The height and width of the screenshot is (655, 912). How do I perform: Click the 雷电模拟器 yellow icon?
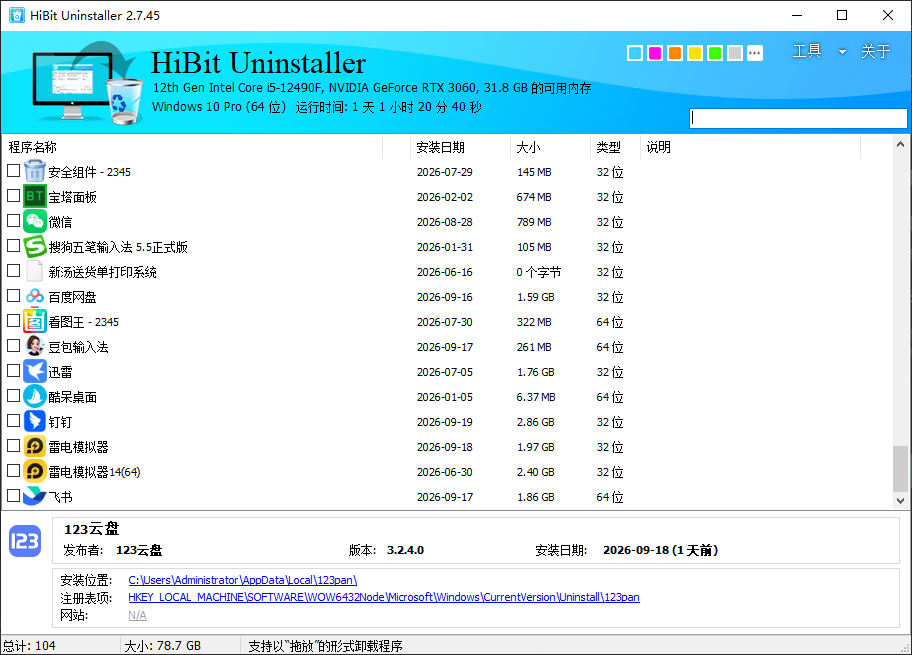click(x=34, y=447)
